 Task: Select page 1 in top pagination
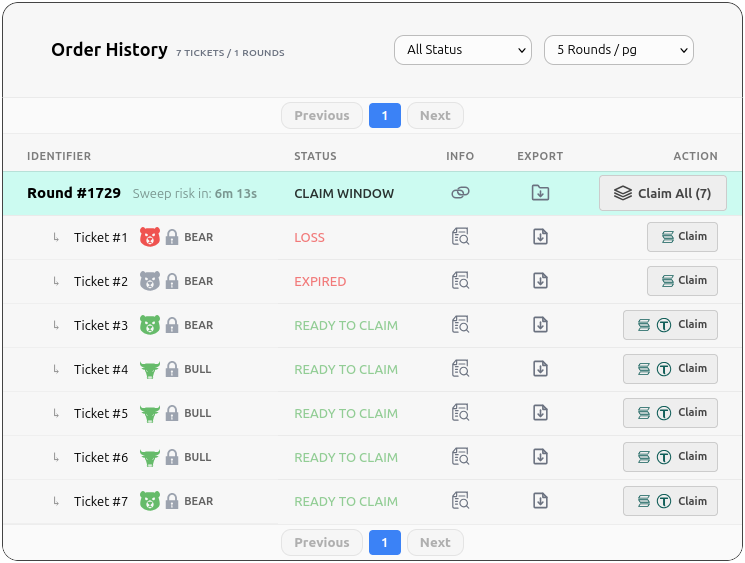point(385,115)
